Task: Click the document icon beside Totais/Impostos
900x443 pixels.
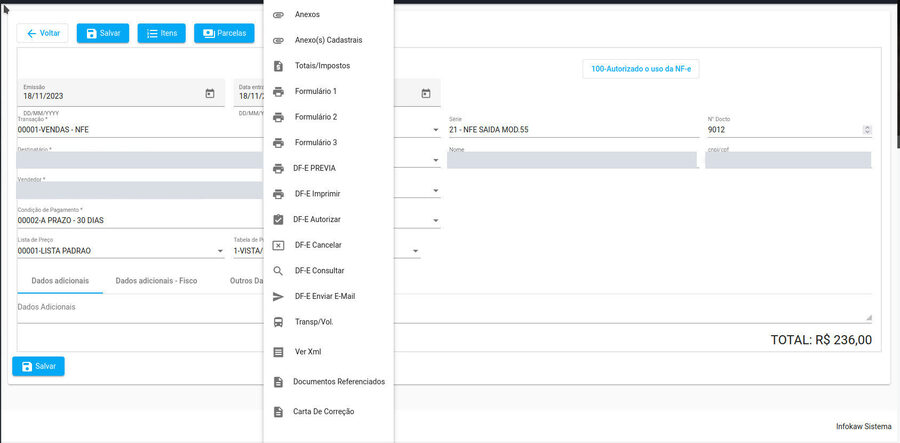Action: click(x=278, y=66)
